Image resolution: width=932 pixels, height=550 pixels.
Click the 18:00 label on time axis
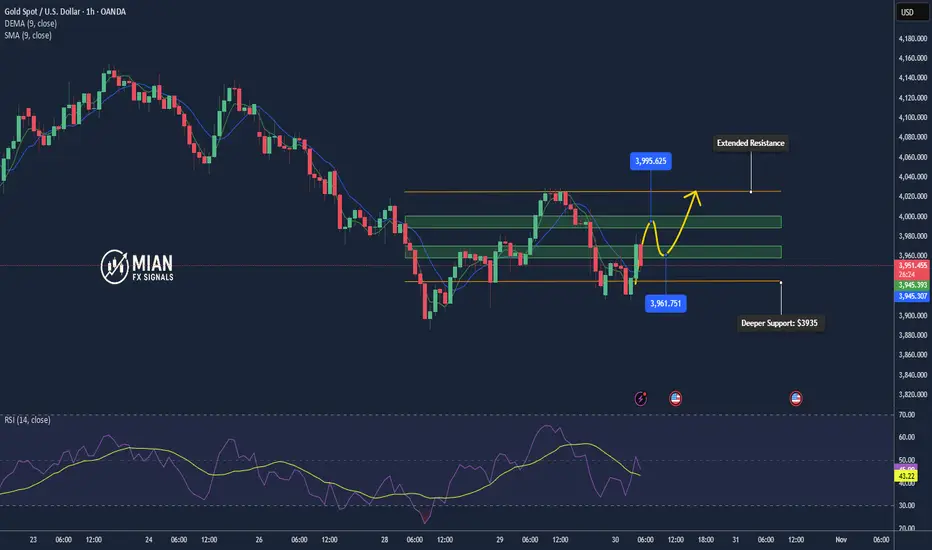tap(706, 540)
